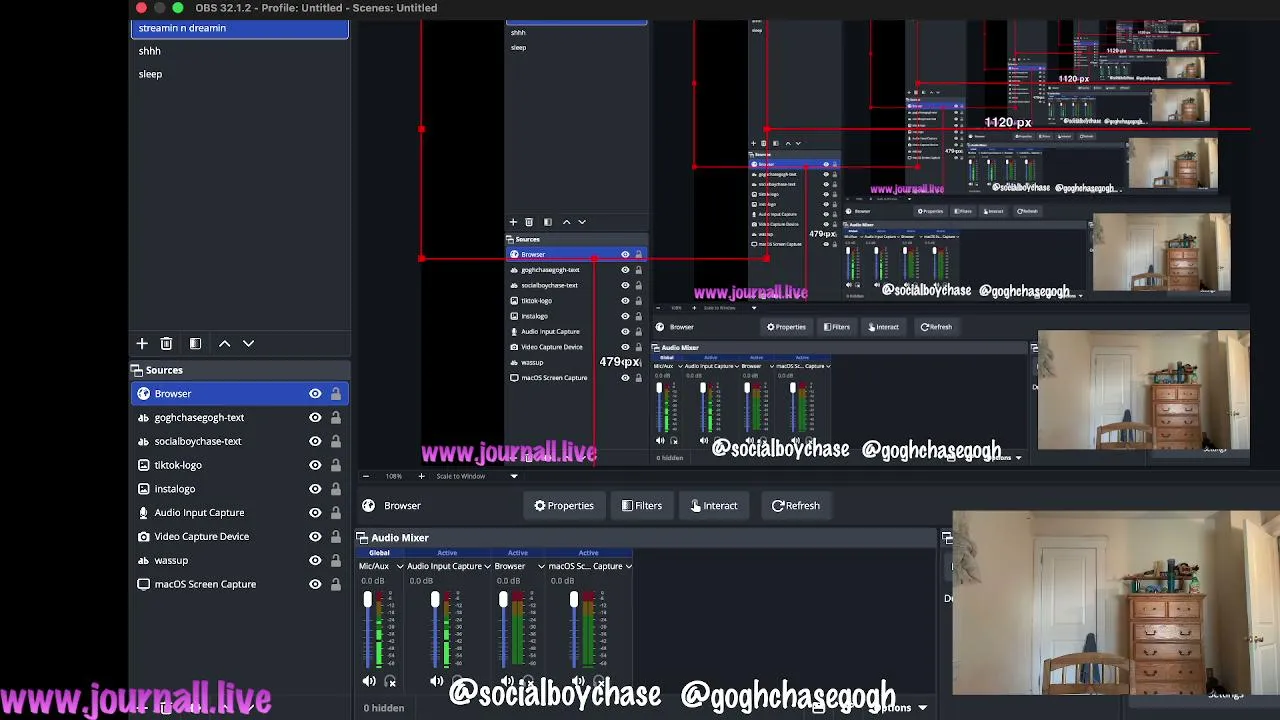Toggle the lock on macOS Screen Capture

[x=336, y=584]
